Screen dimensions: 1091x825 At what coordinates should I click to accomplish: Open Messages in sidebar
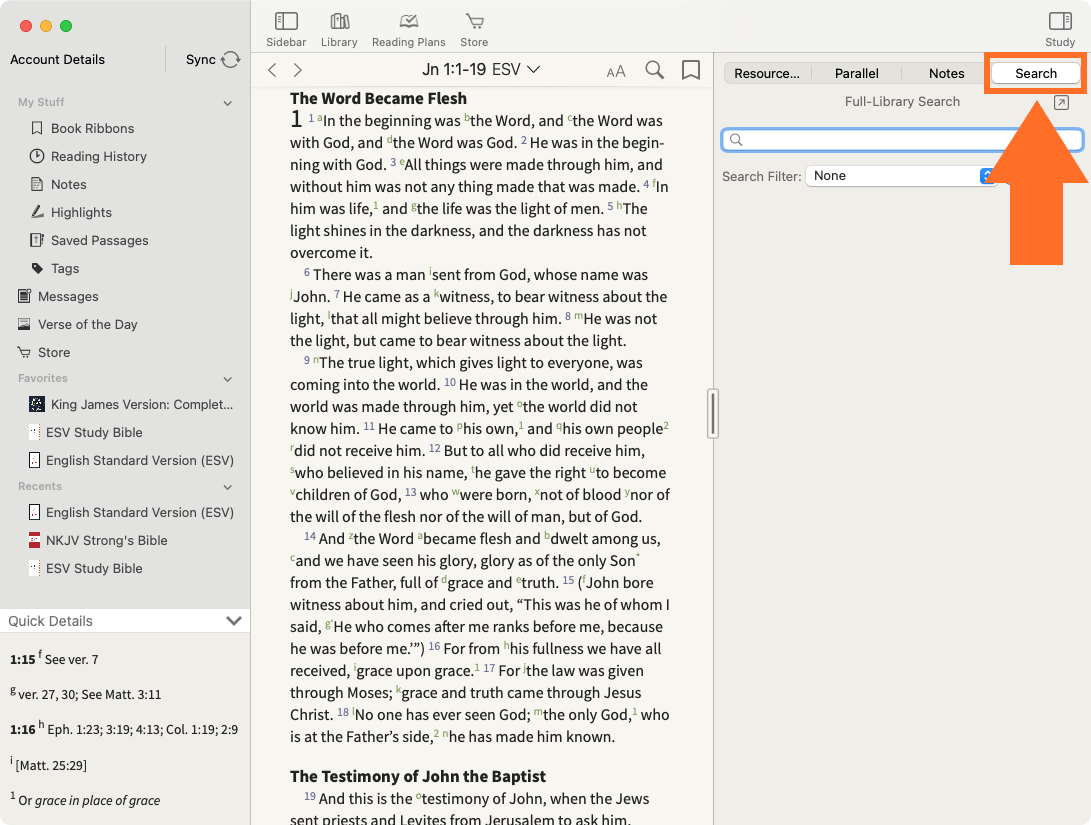pyautogui.click(x=58, y=296)
